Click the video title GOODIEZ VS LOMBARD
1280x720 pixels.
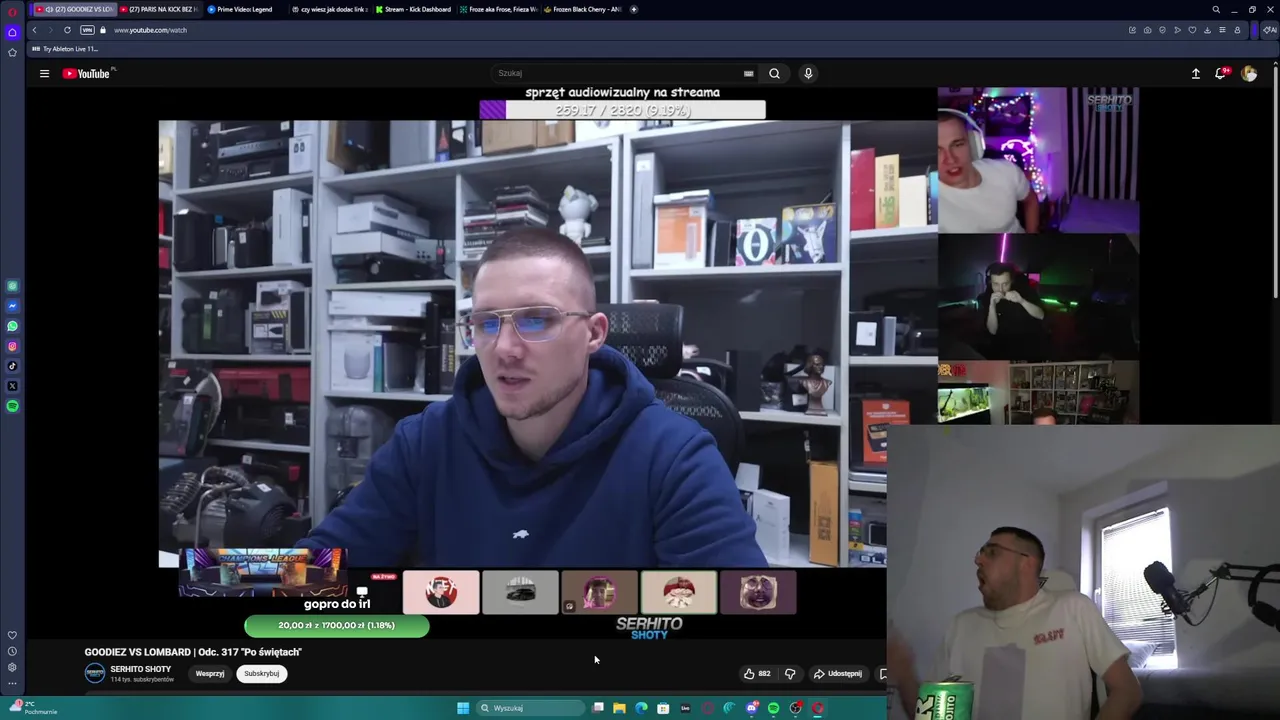tap(193, 652)
